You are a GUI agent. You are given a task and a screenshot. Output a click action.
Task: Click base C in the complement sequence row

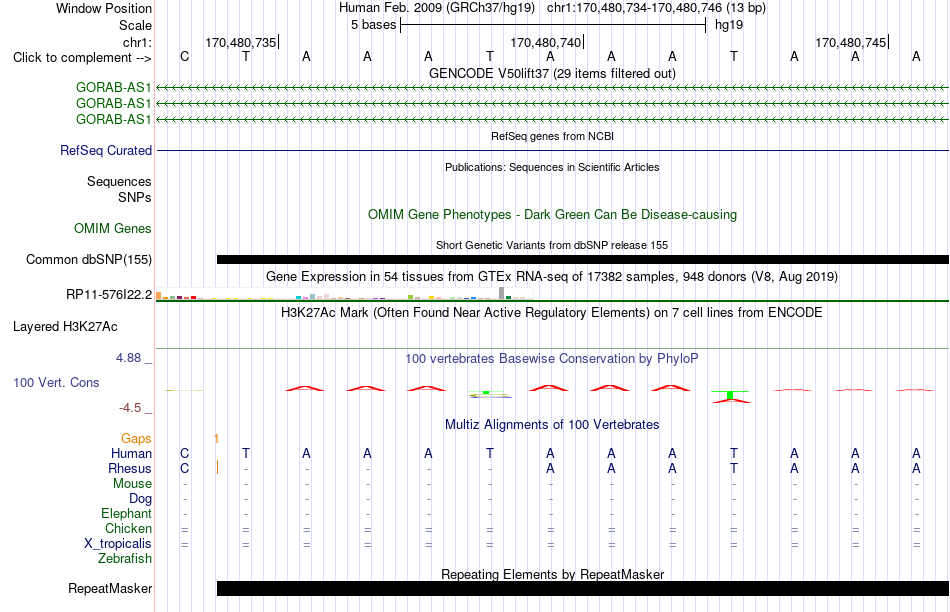pos(185,56)
